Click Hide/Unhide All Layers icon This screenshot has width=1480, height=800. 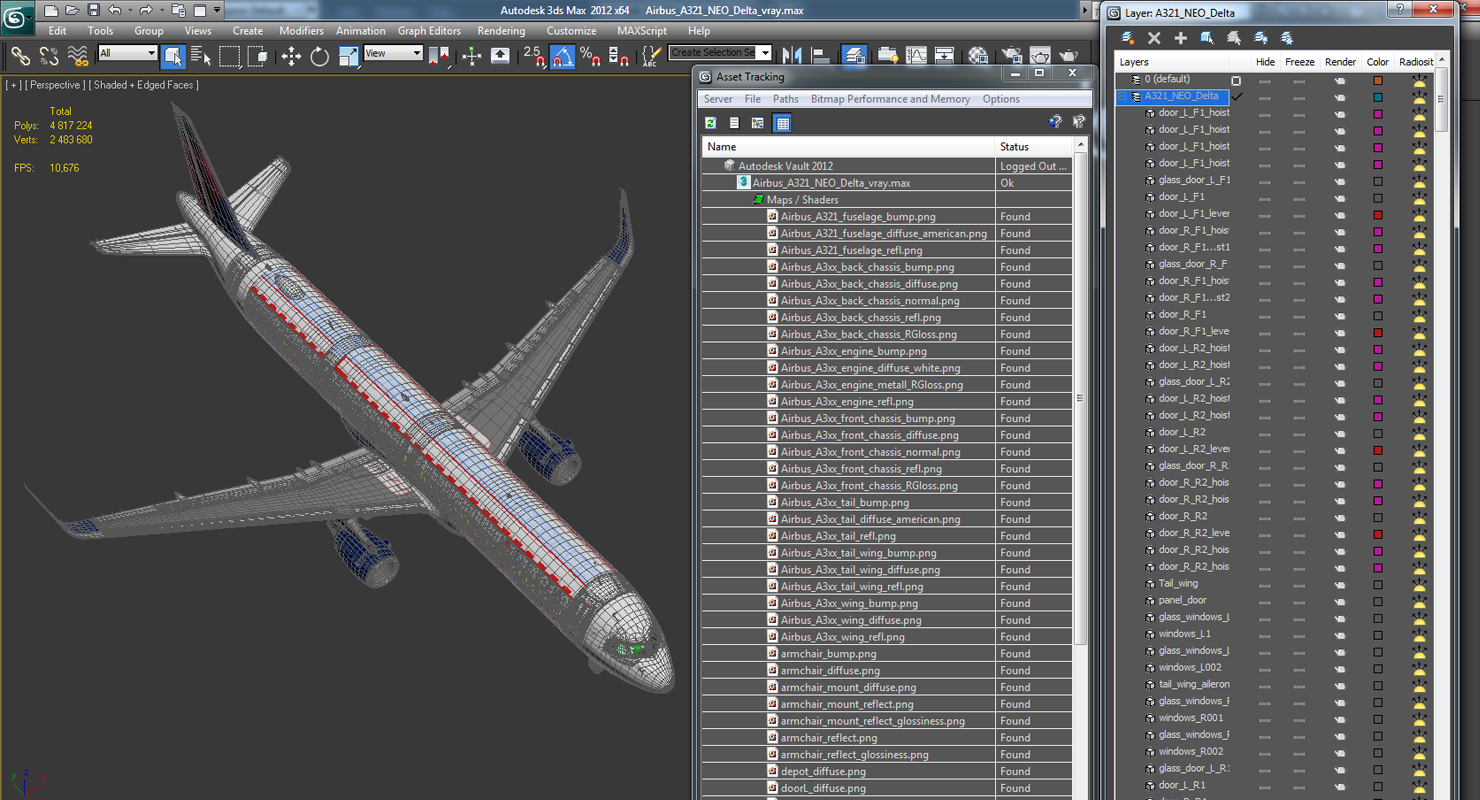click(1261, 38)
